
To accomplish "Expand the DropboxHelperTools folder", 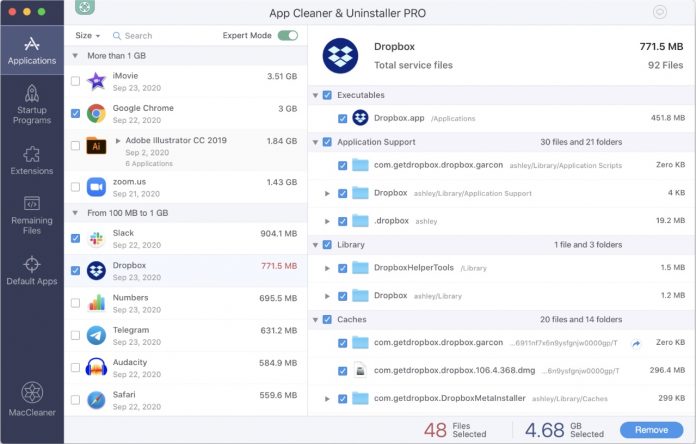I will (327, 268).
